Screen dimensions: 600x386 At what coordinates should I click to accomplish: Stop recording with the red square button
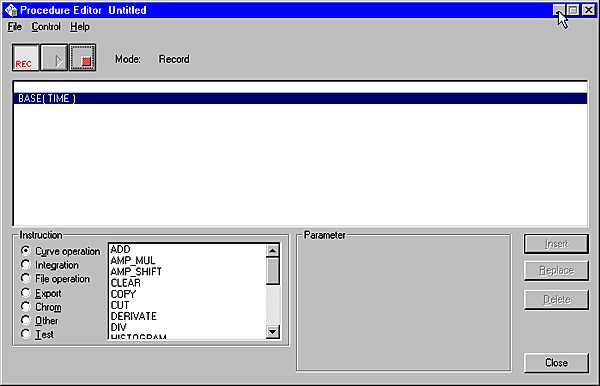click(x=83, y=58)
